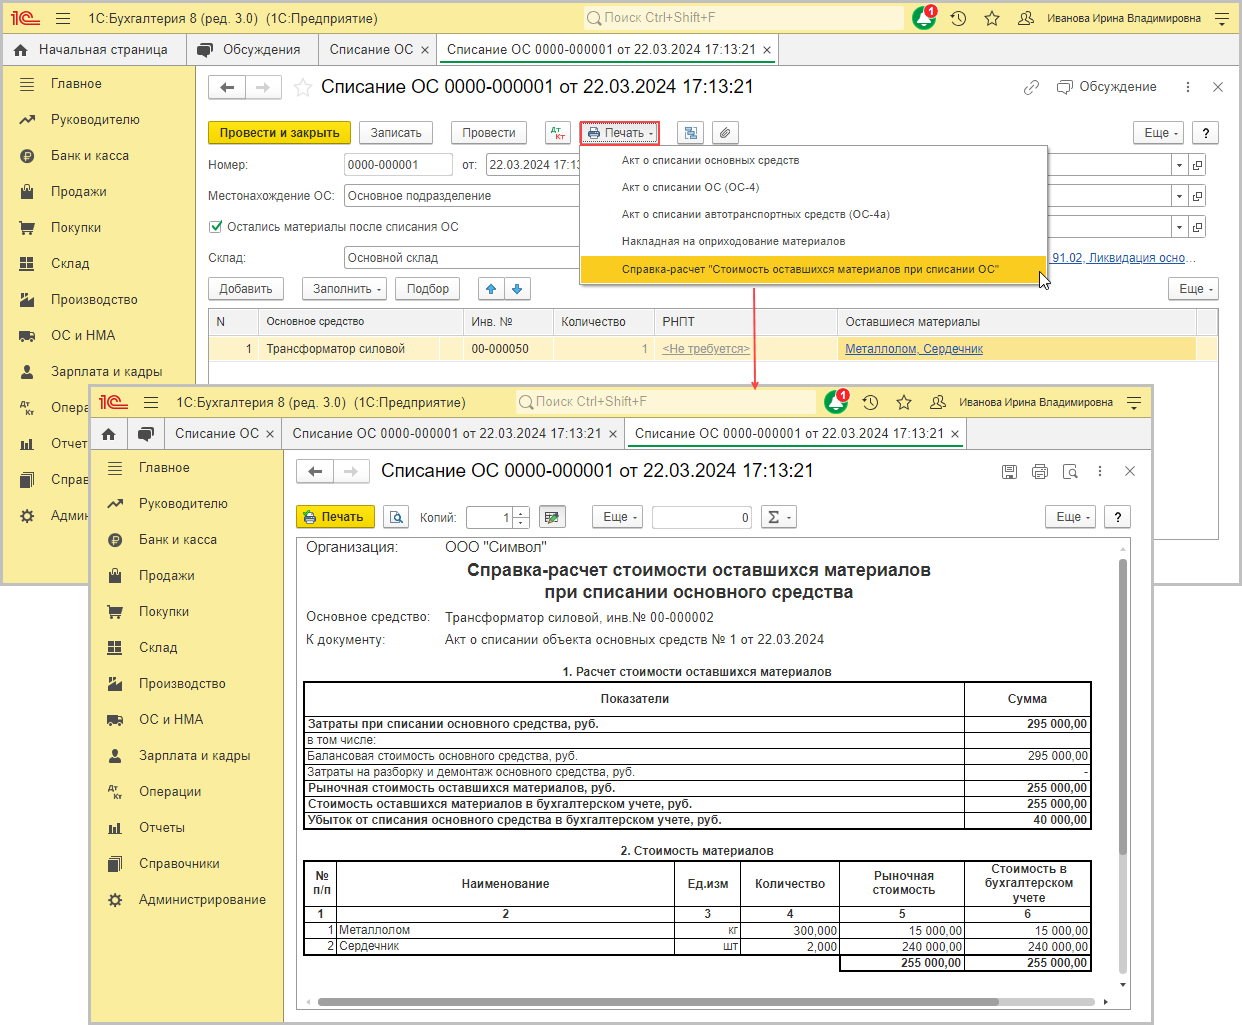Toggle the edit mode button beside copies field

click(552, 517)
